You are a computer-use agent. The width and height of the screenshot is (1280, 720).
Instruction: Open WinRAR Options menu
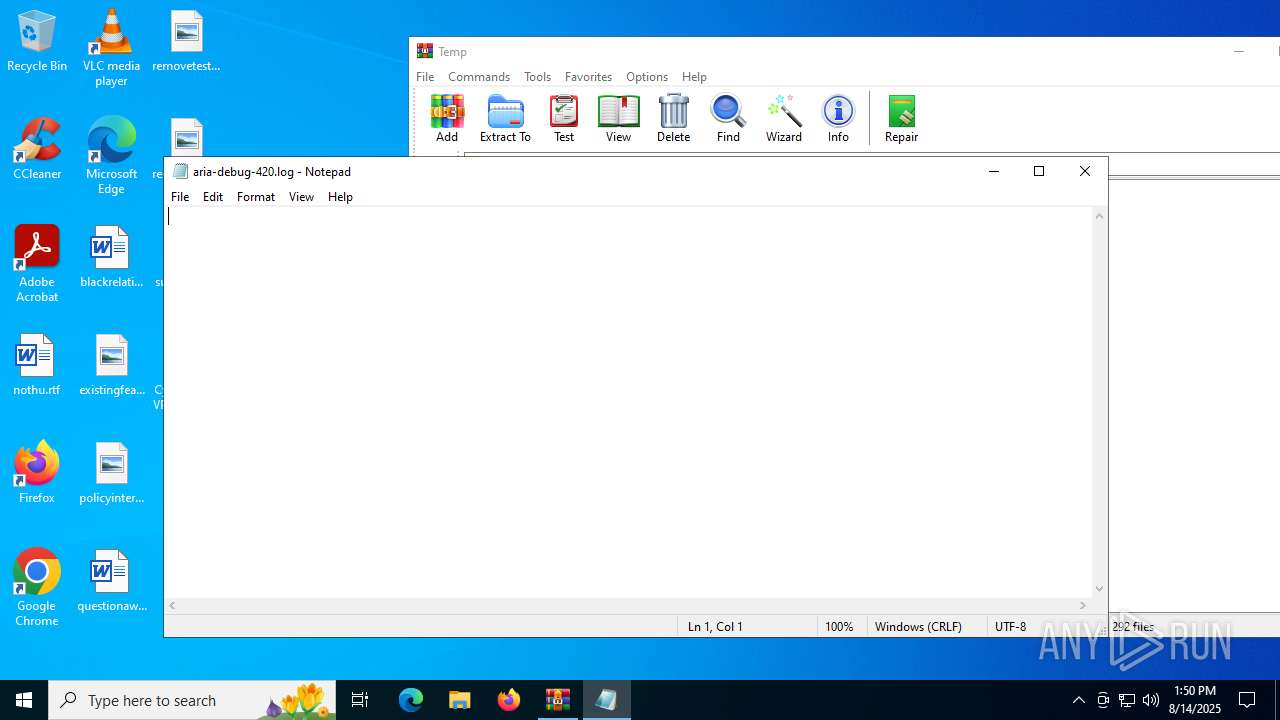[647, 77]
